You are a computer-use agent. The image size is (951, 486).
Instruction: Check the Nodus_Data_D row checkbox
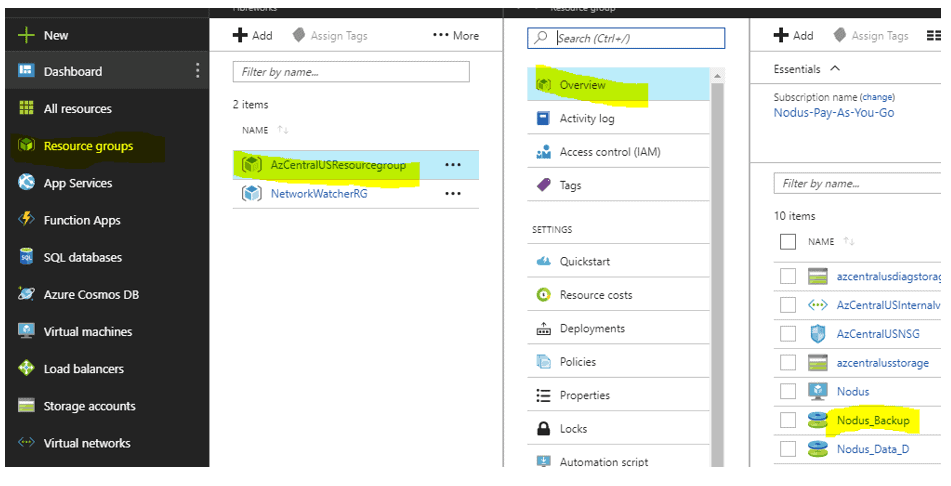tap(787, 449)
